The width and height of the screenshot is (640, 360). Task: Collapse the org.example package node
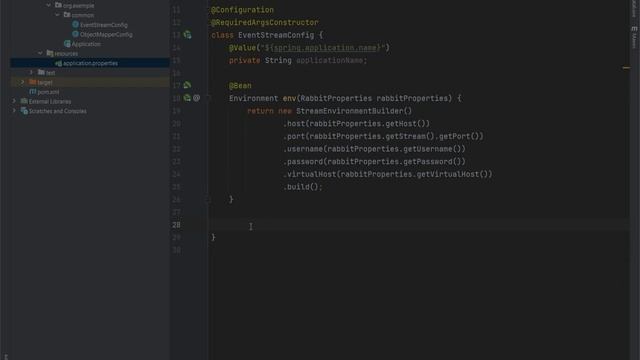click(49, 5)
